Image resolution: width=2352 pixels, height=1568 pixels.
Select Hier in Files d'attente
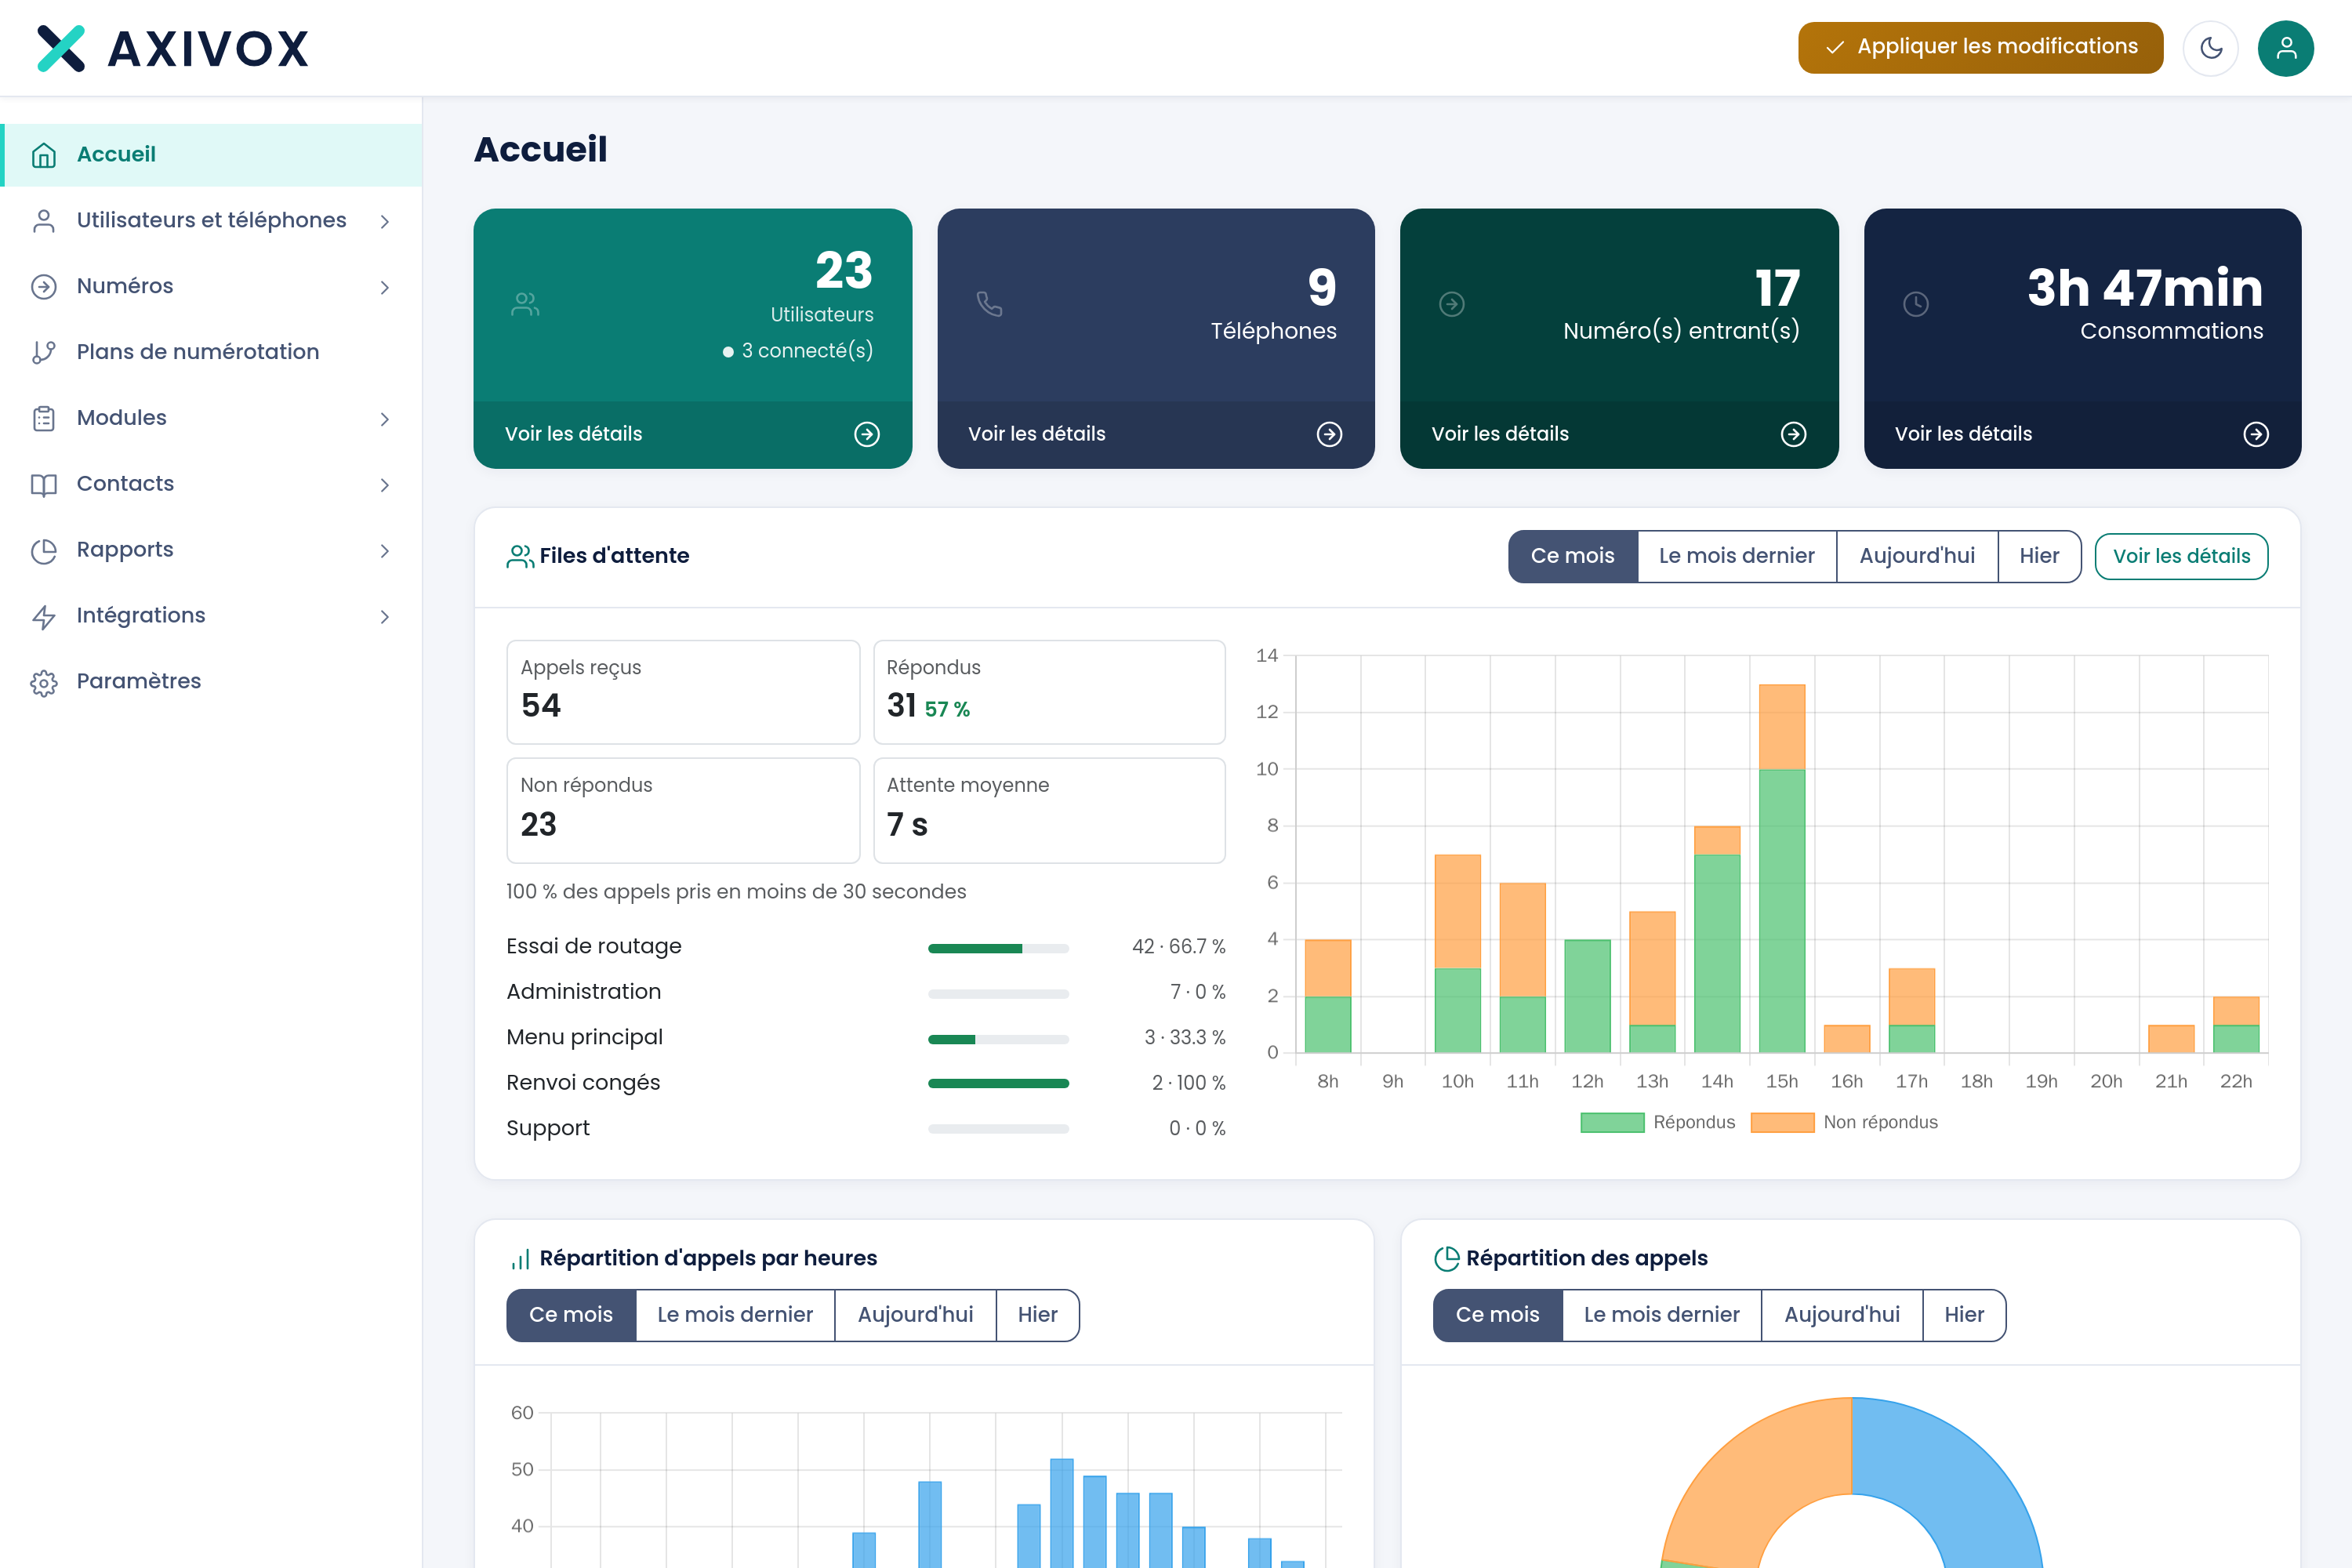tap(2039, 556)
